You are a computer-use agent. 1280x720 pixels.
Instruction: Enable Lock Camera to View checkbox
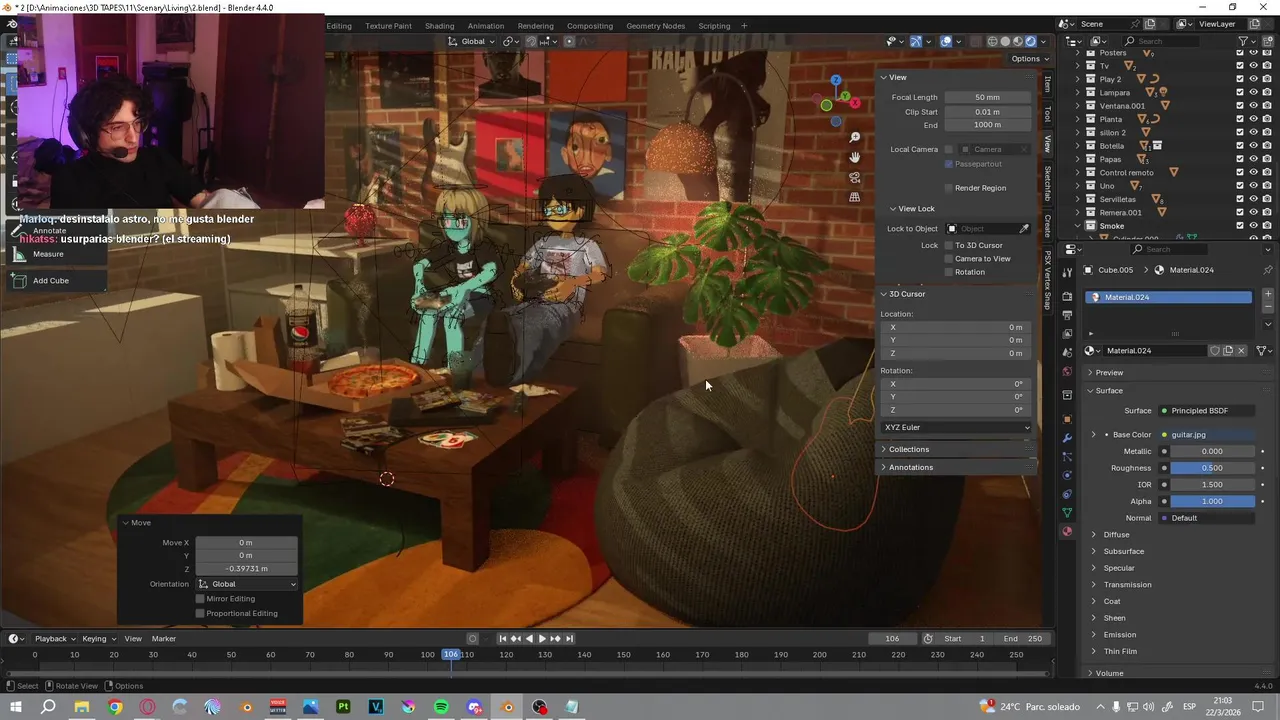coord(949,258)
